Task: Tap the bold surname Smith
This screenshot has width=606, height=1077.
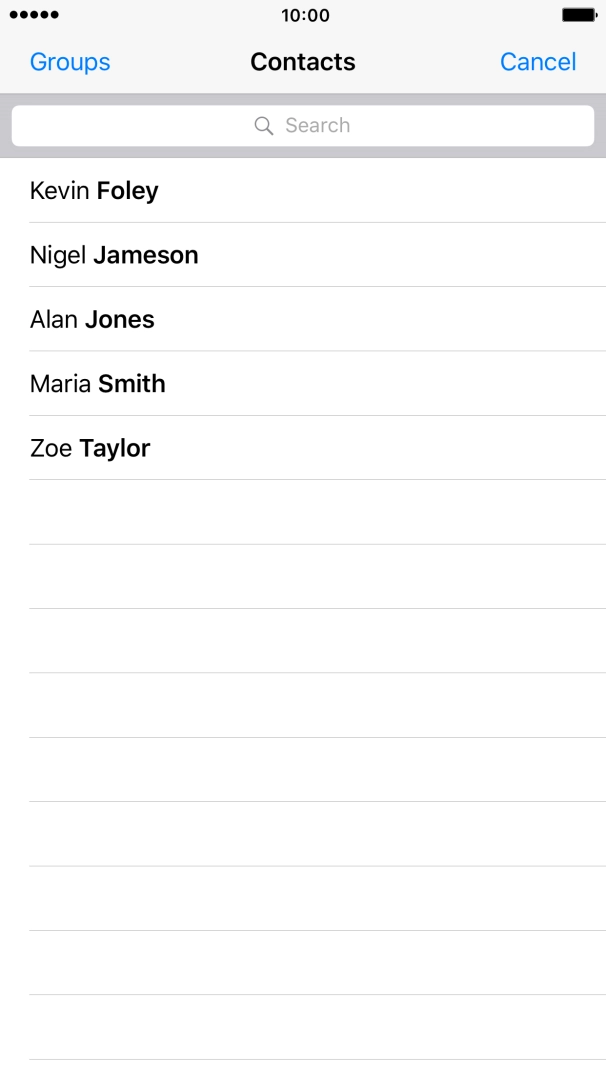Action: (132, 384)
